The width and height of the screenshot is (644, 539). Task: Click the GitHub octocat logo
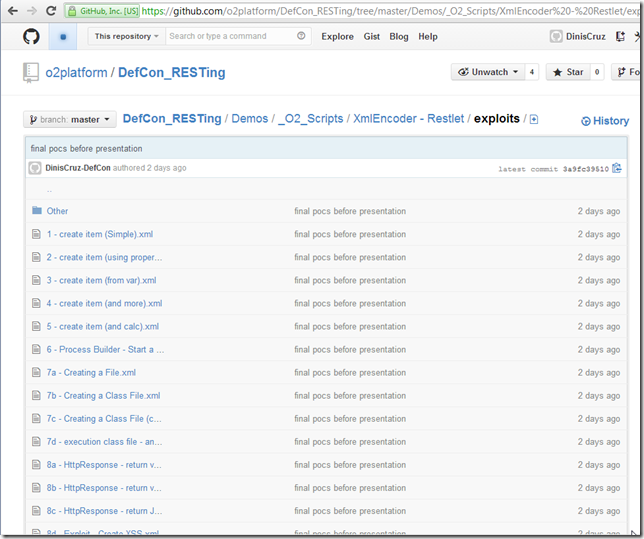pyautogui.click(x=31, y=37)
